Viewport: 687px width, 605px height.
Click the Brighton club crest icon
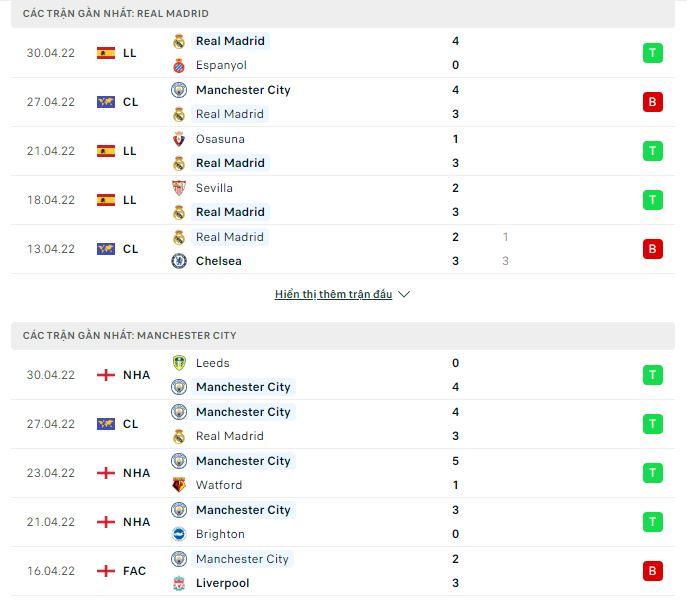[179, 534]
